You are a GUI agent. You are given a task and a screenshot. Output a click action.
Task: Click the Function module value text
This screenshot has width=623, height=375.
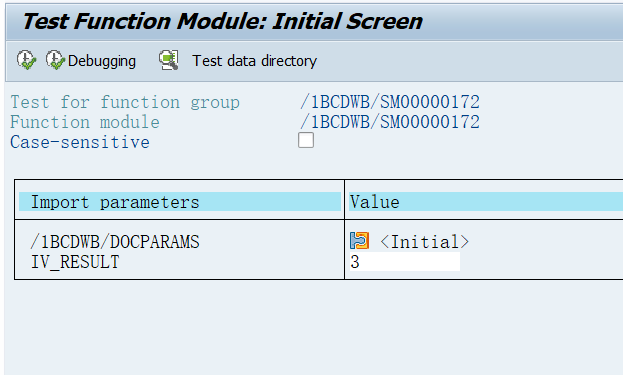(390, 122)
